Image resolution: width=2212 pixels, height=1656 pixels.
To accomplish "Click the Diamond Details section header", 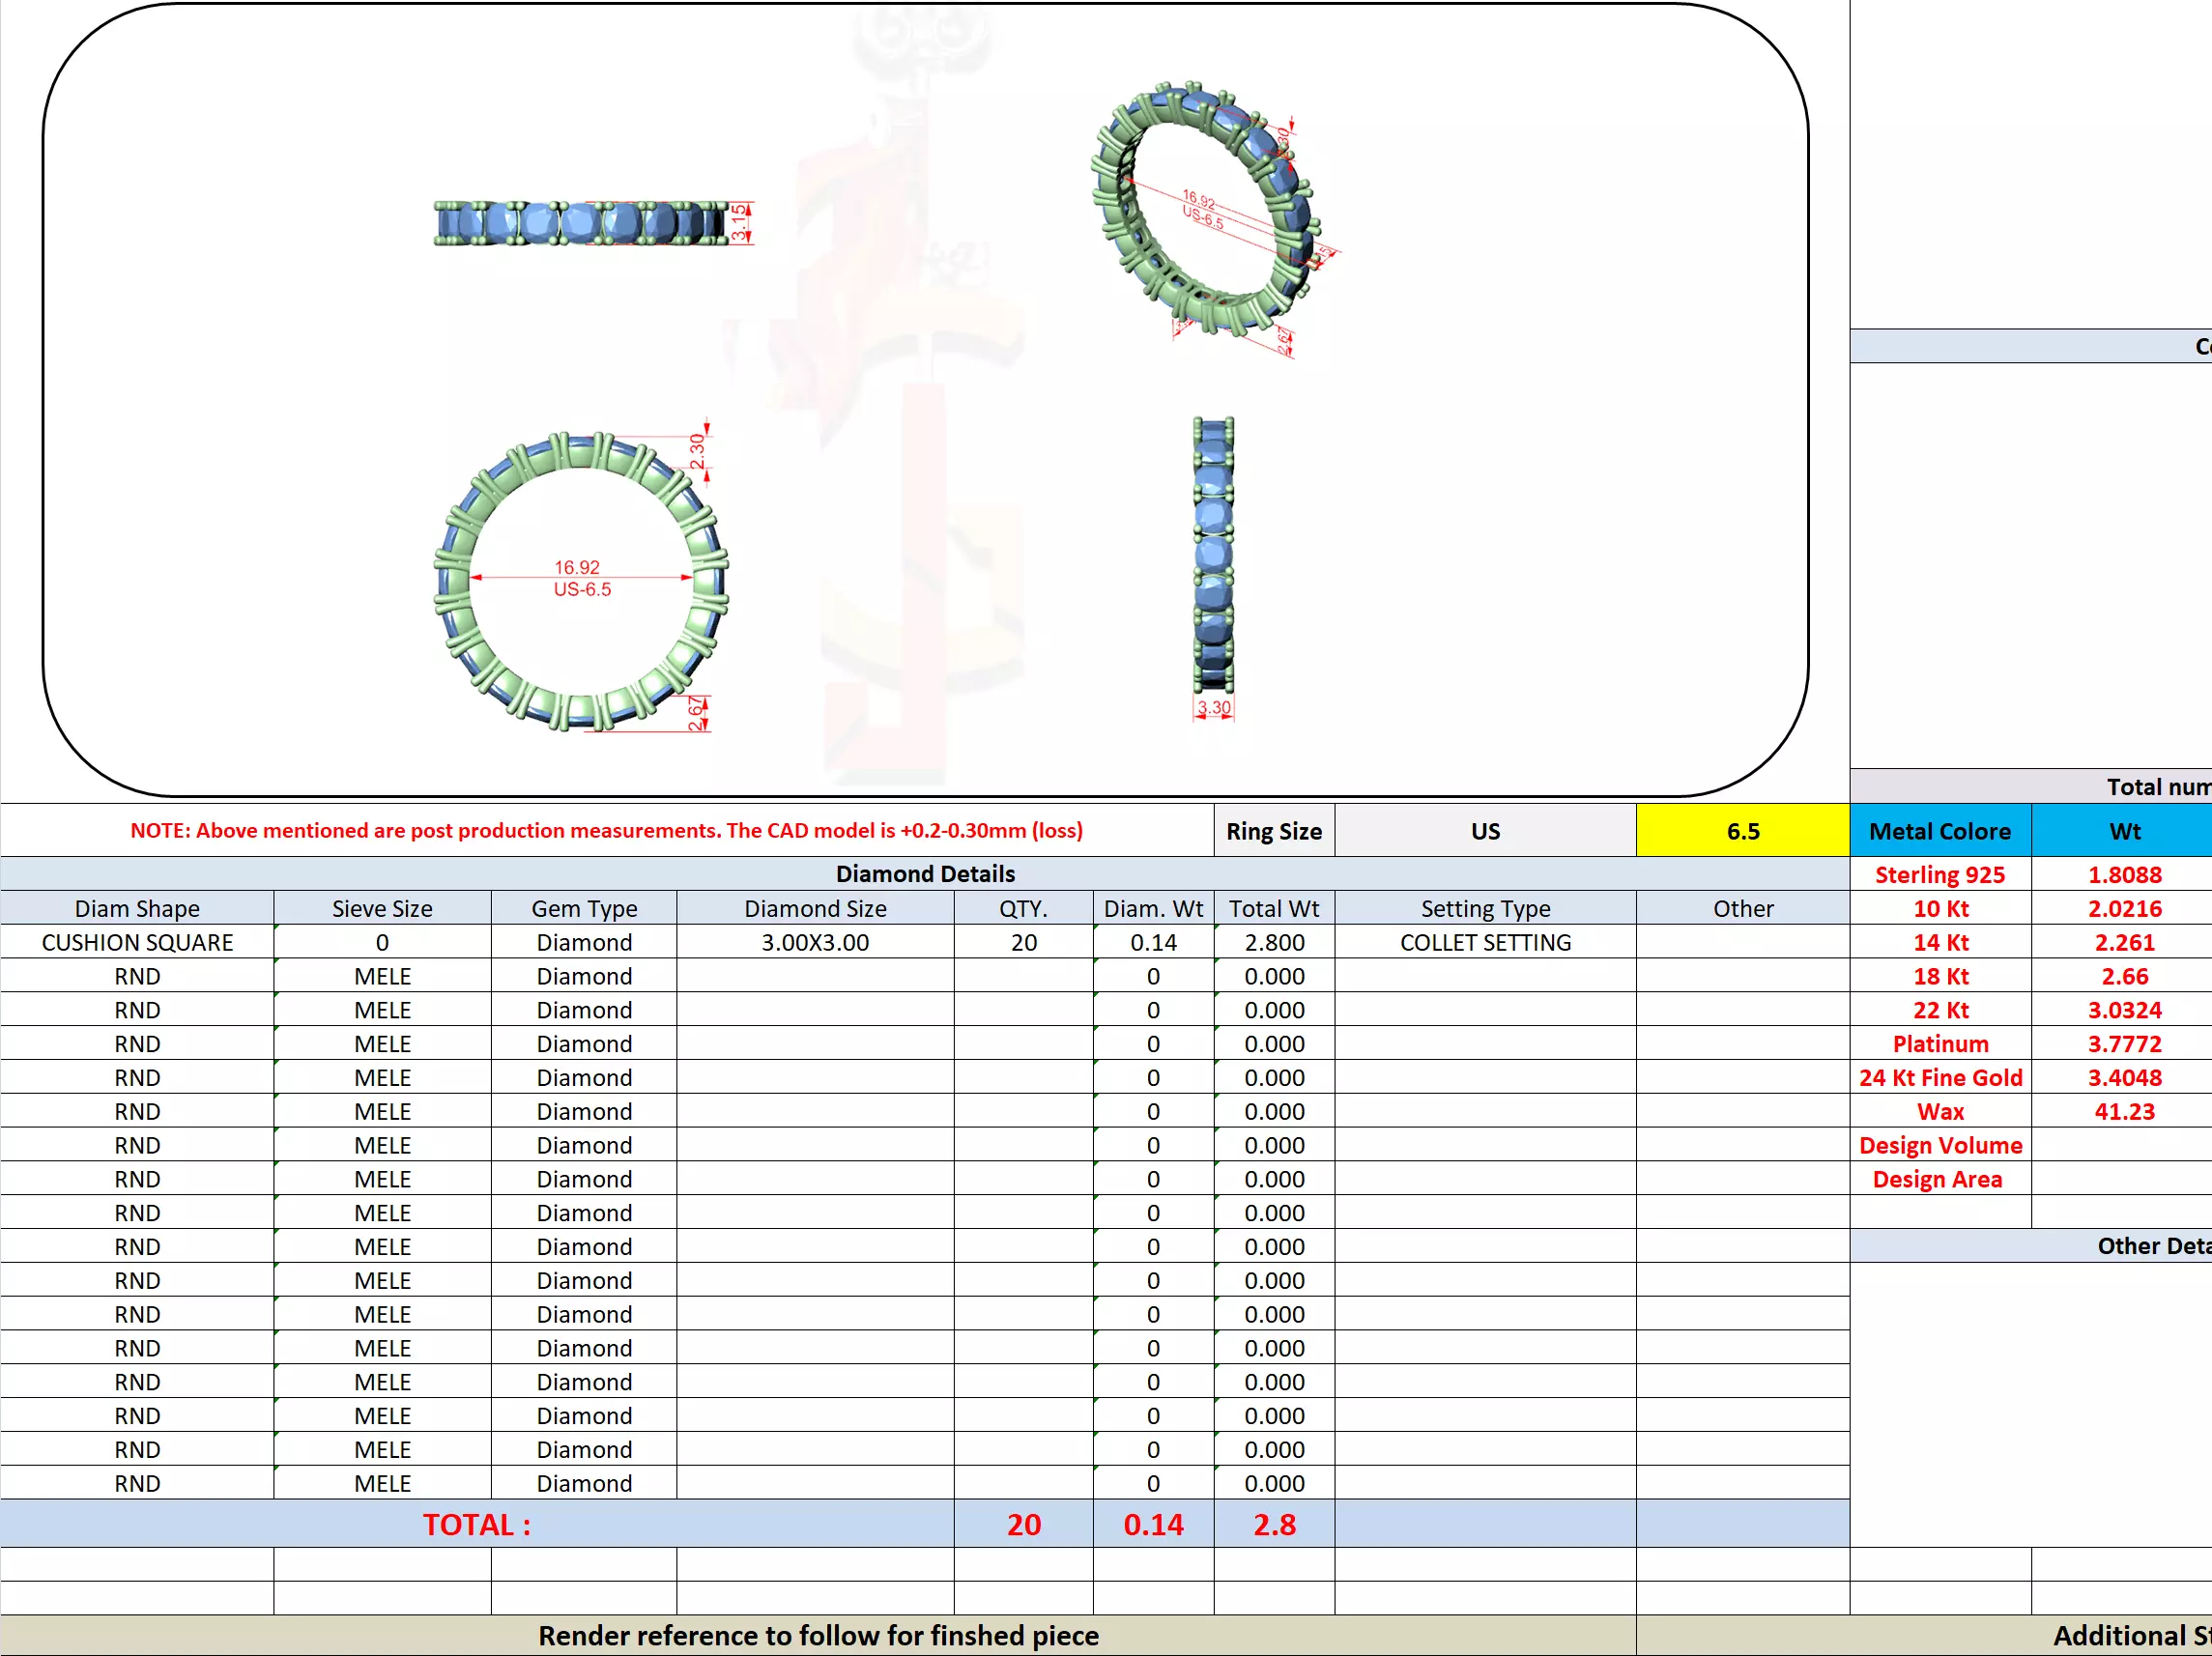I will click(924, 873).
